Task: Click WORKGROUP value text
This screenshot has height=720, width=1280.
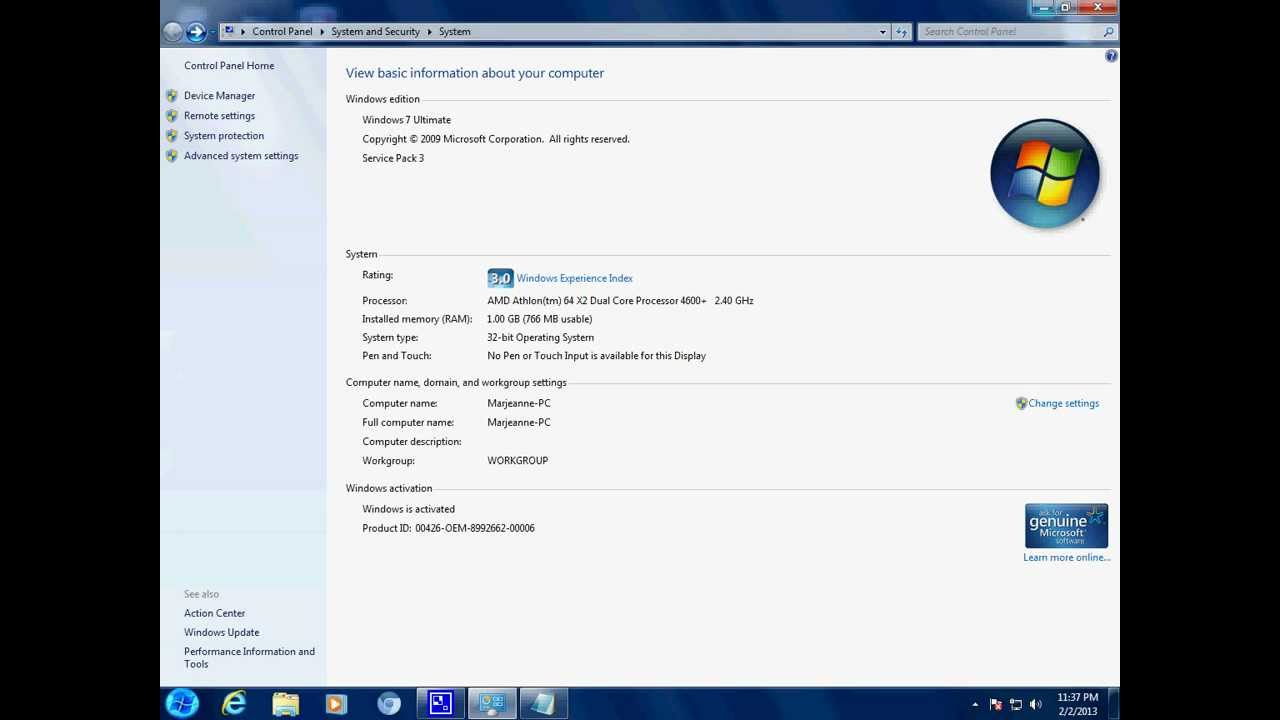Action: pyautogui.click(x=517, y=461)
